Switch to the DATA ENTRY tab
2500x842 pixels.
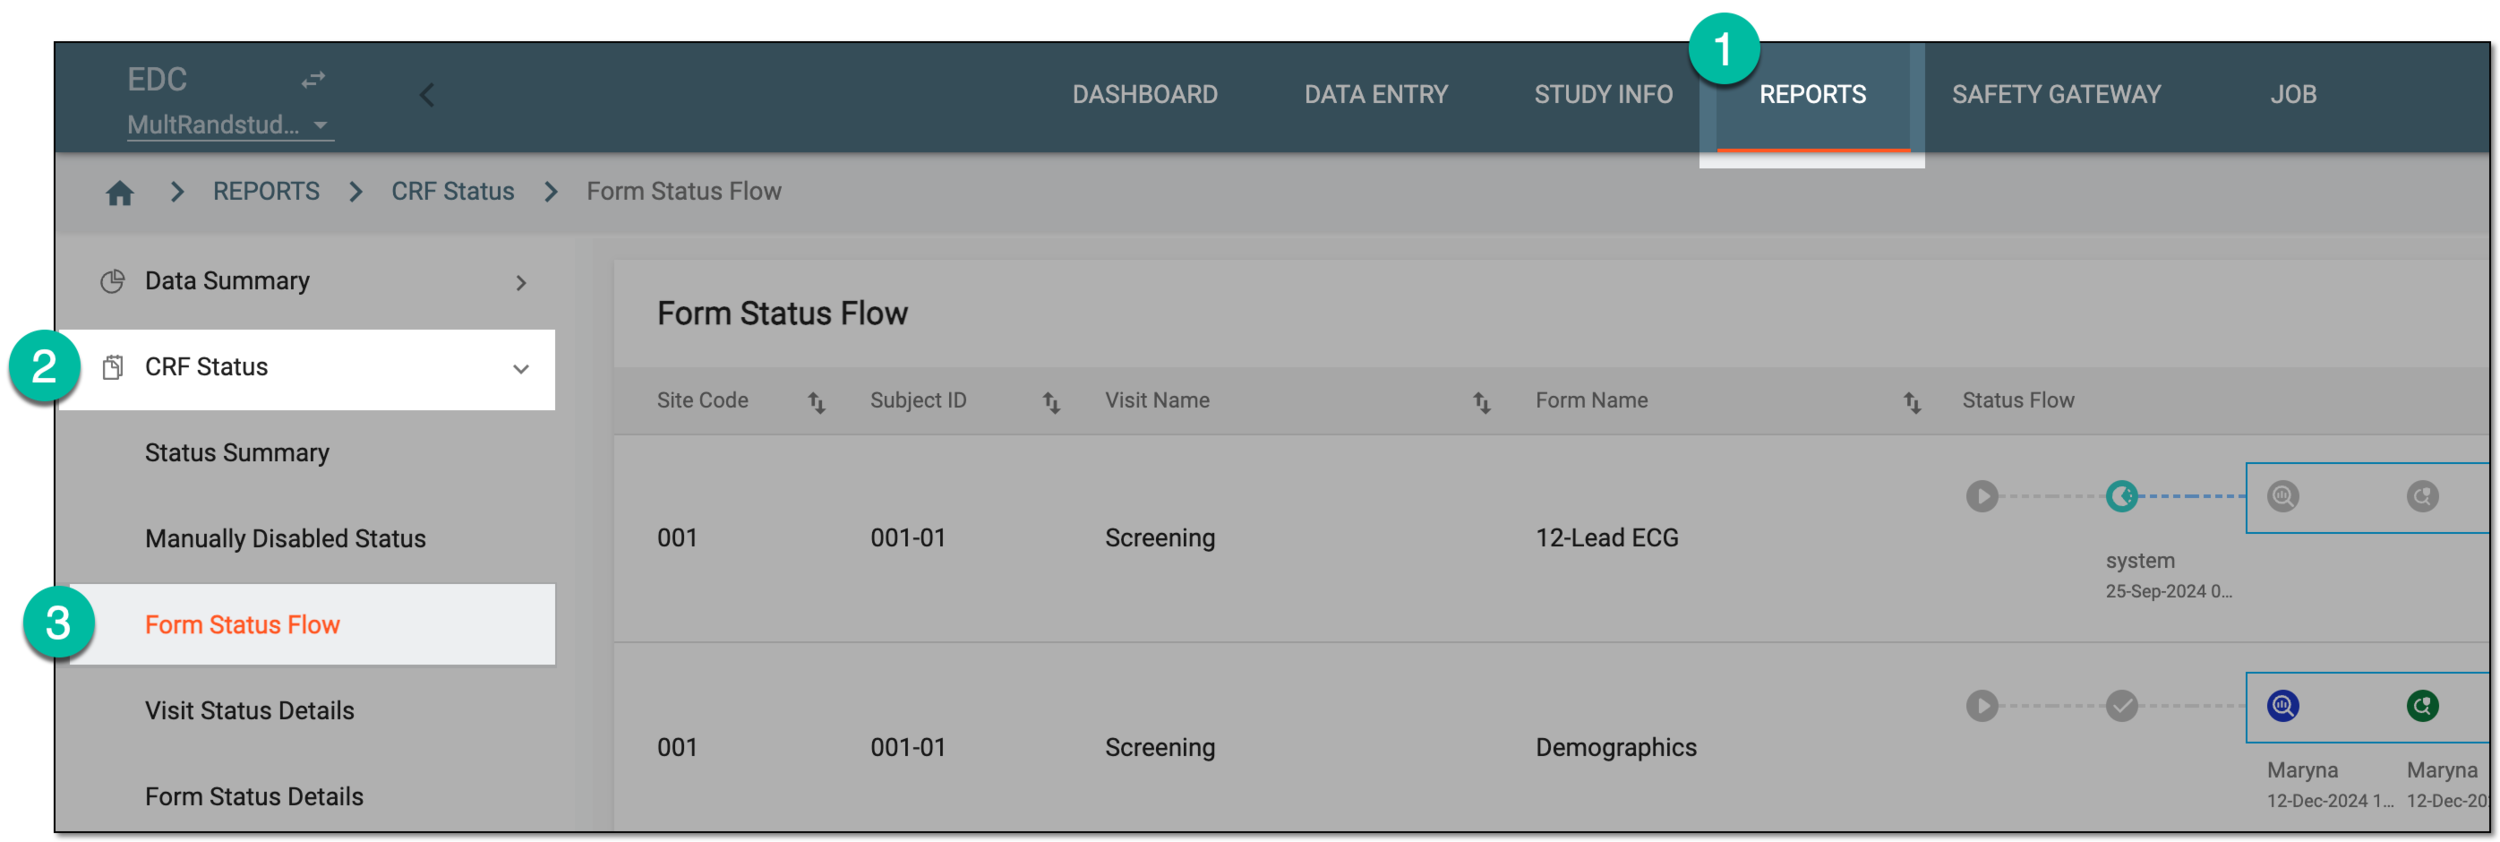1375,95
